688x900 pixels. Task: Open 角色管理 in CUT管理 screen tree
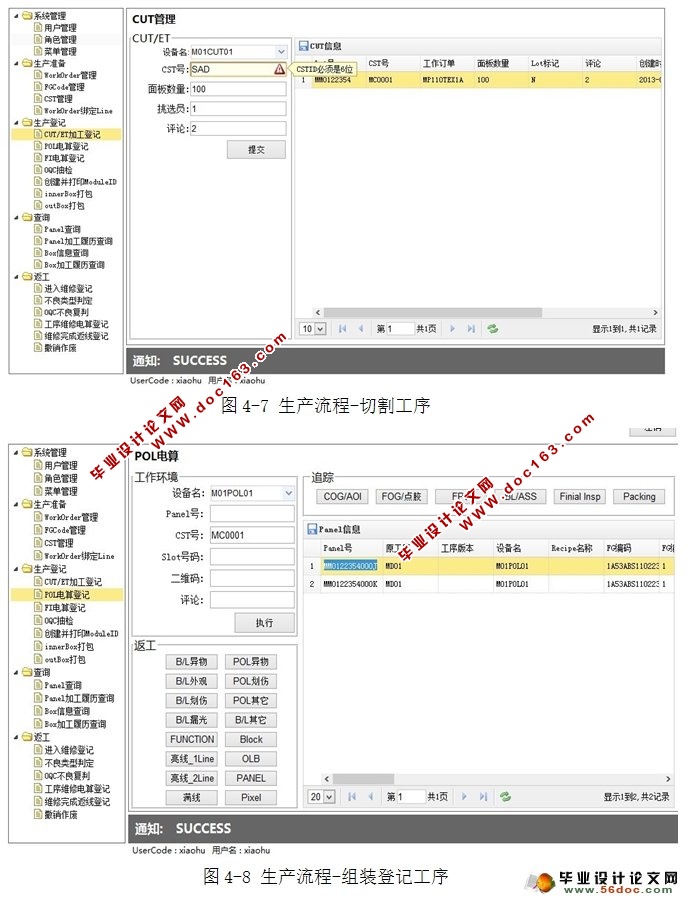pos(60,40)
